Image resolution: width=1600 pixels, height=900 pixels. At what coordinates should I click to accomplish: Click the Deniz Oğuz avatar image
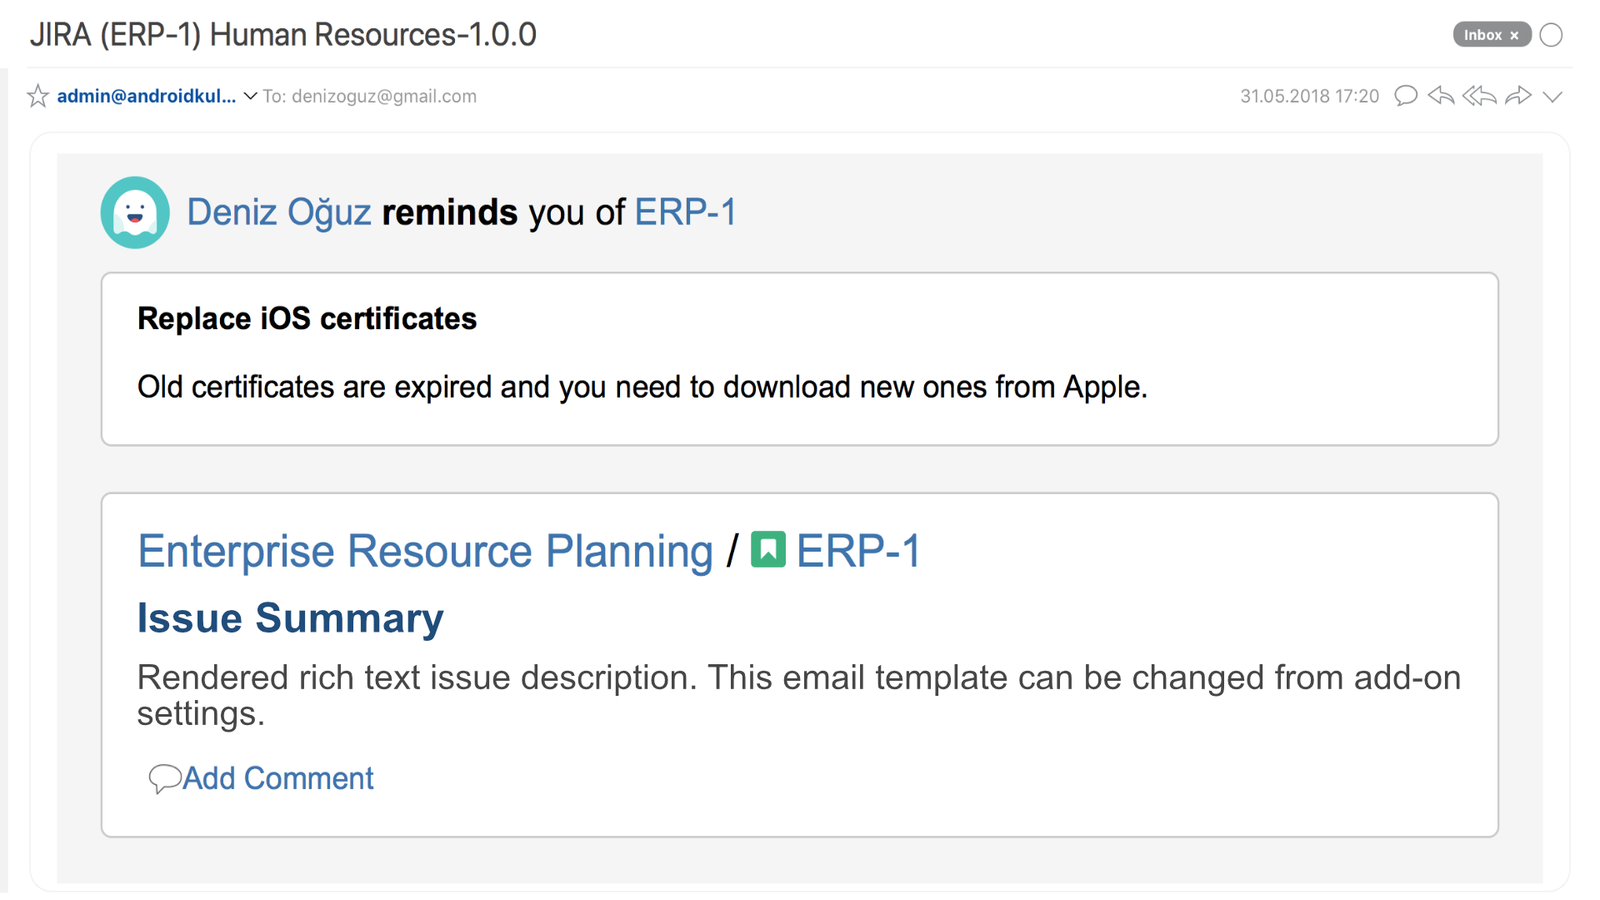(x=135, y=212)
